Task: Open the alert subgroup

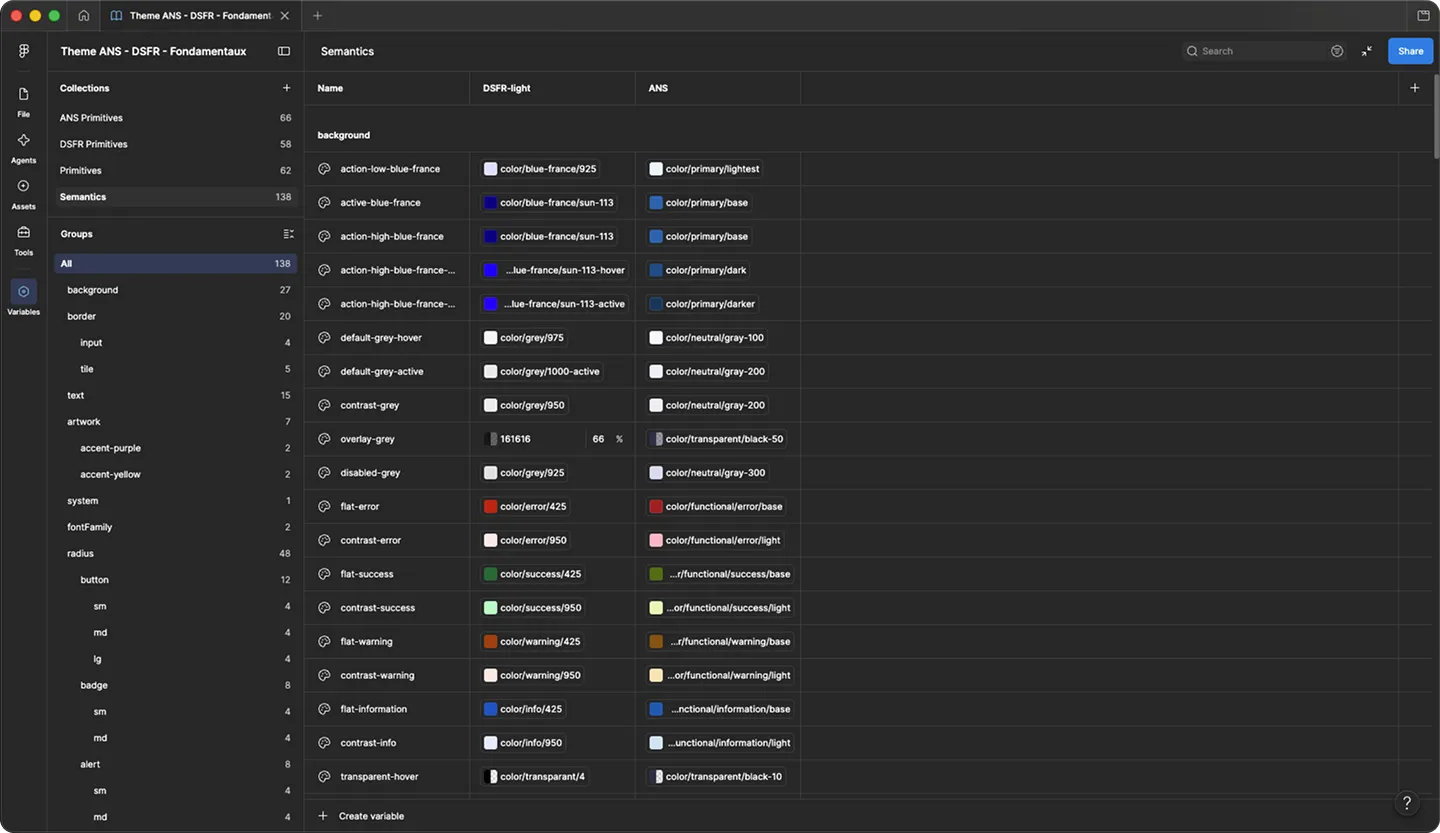Action: click(x=175, y=764)
